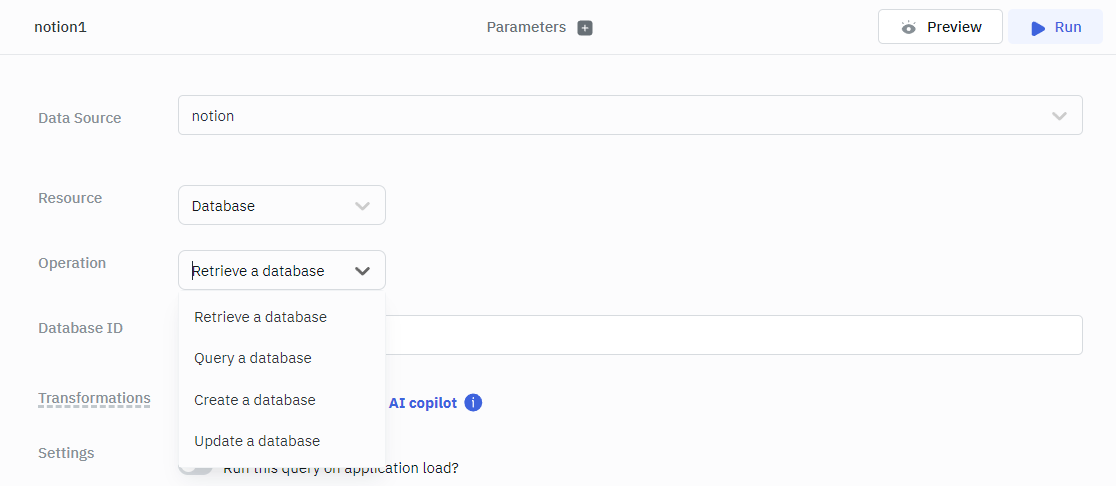1116x486 pixels.
Task: Click the Resource field chevron arrow
Action: click(x=363, y=206)
